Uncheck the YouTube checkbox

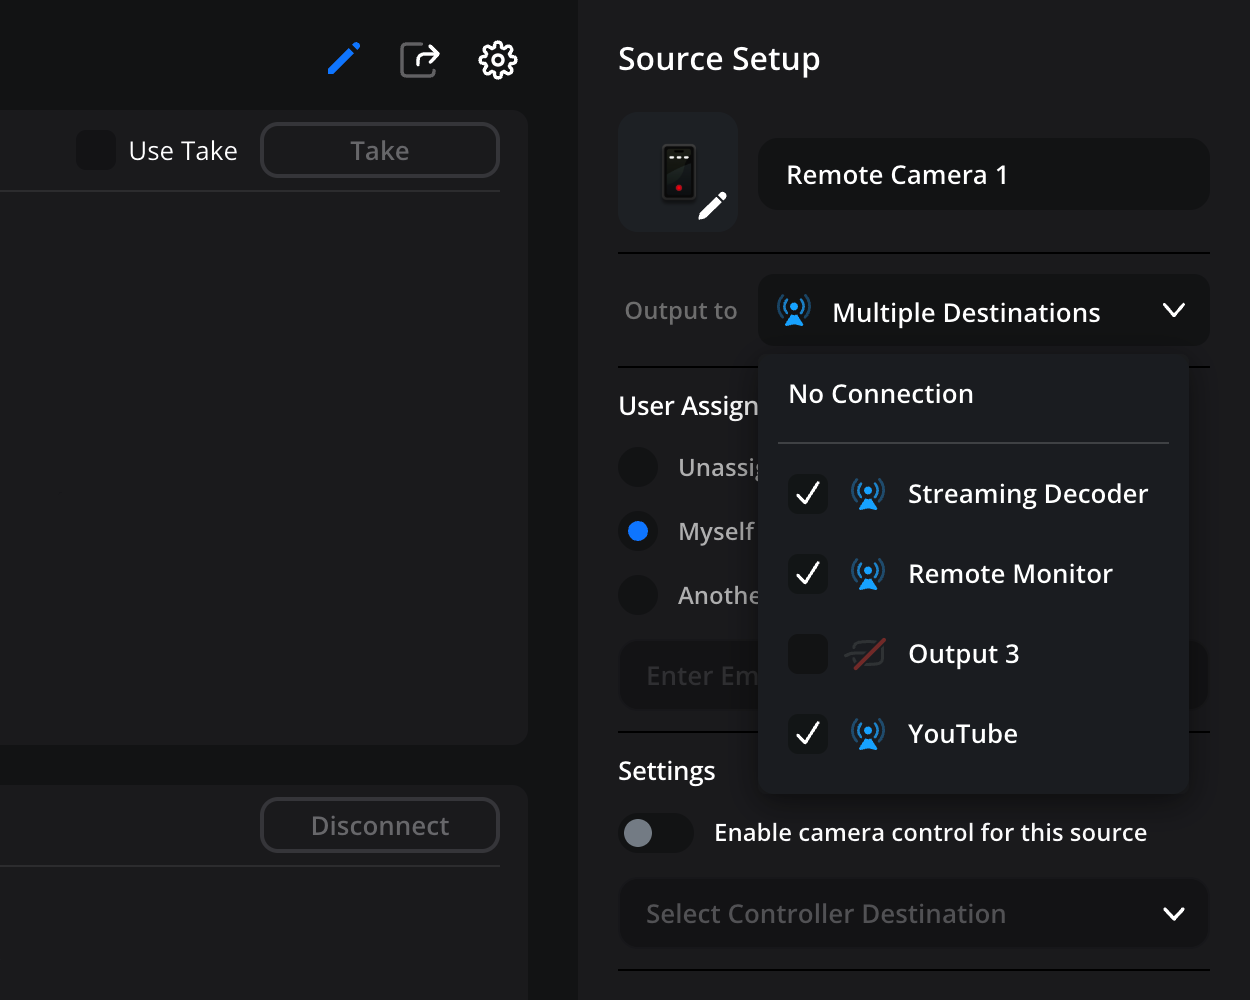pos(808,734)
